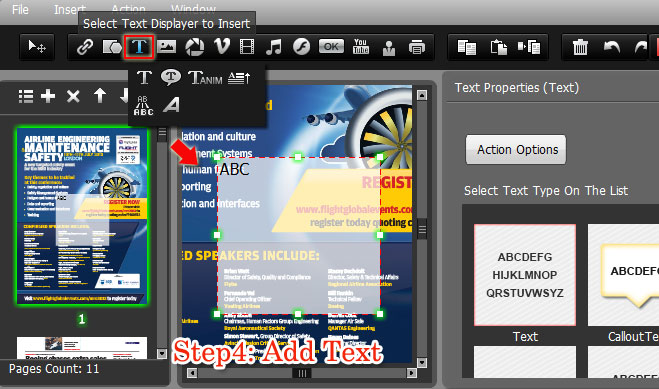Choose the T ANIM animated text option

coord(205,78)
